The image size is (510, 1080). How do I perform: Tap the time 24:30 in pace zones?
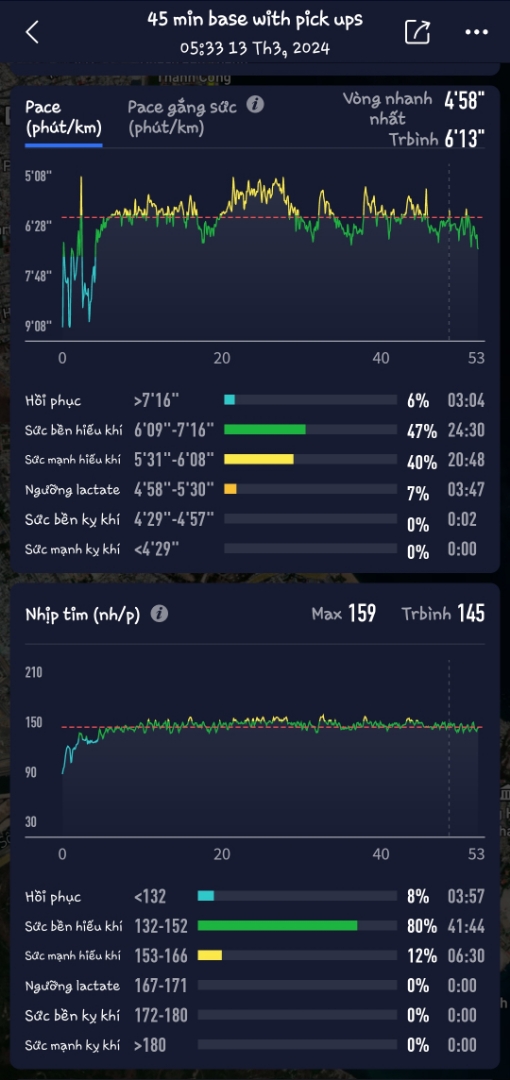click(465, 430)
